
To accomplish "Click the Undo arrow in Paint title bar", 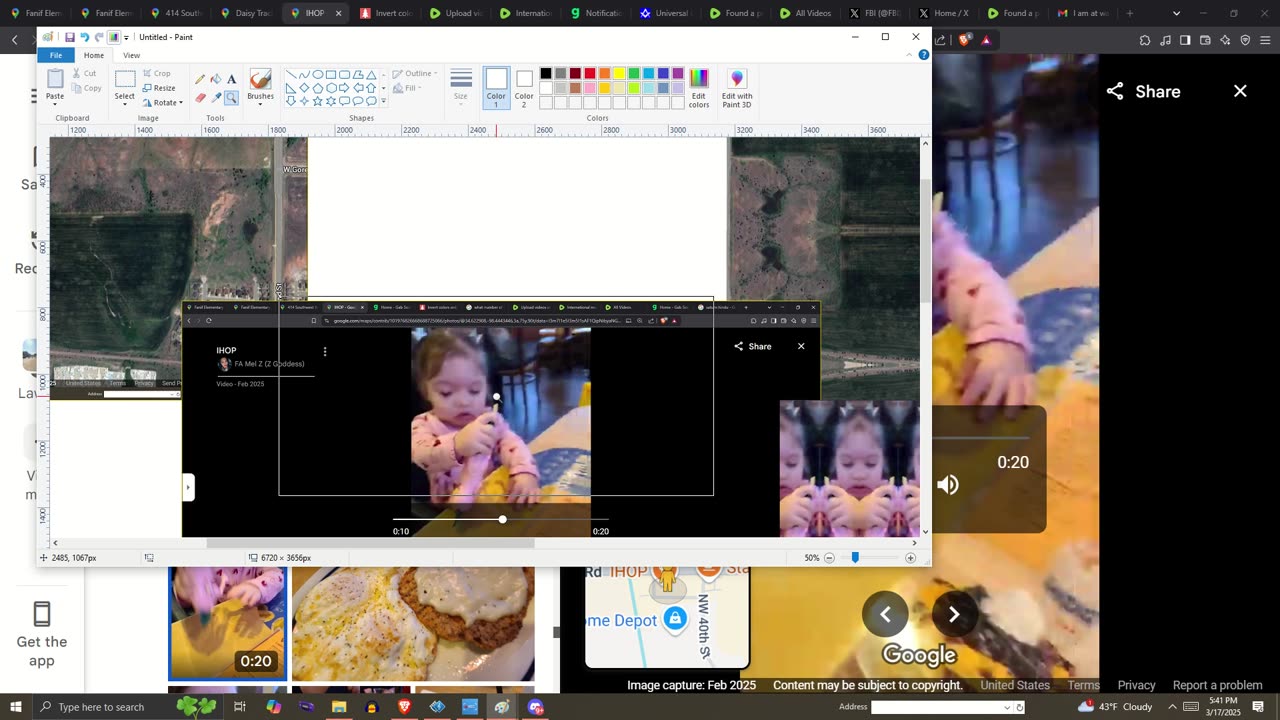I will 84,37.
